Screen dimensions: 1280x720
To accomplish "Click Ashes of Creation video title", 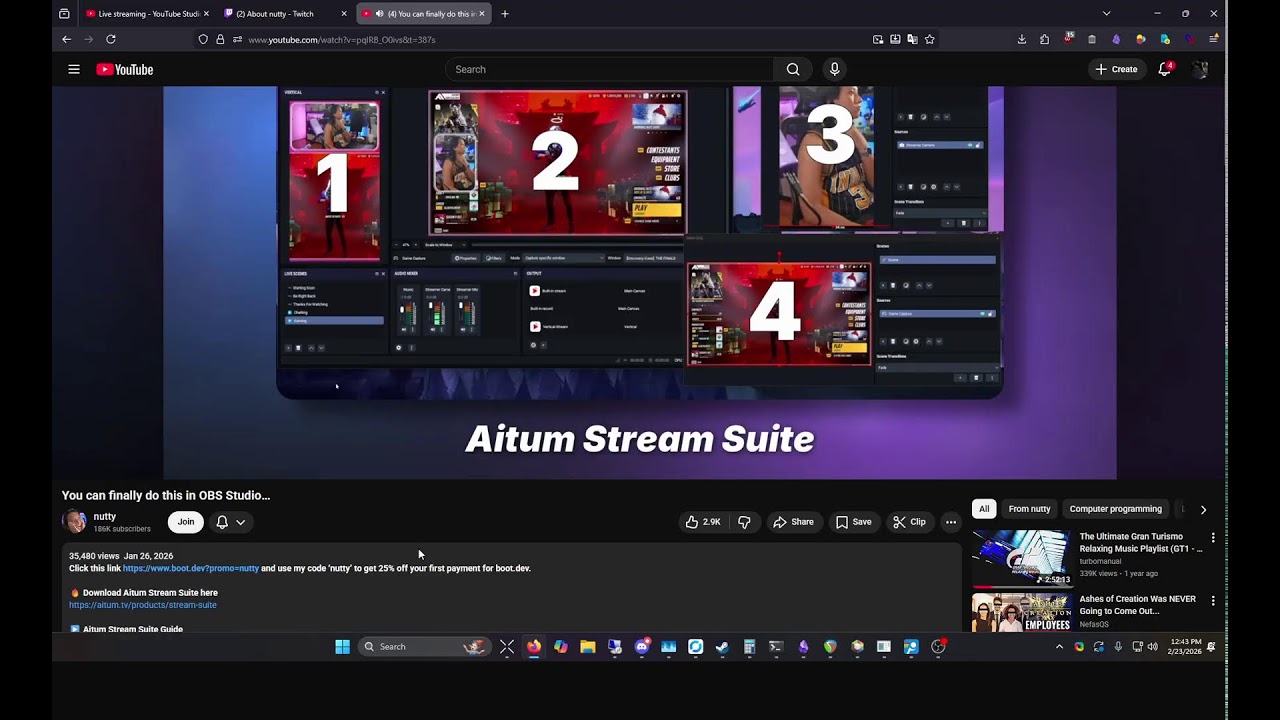I will point(1137,605).
